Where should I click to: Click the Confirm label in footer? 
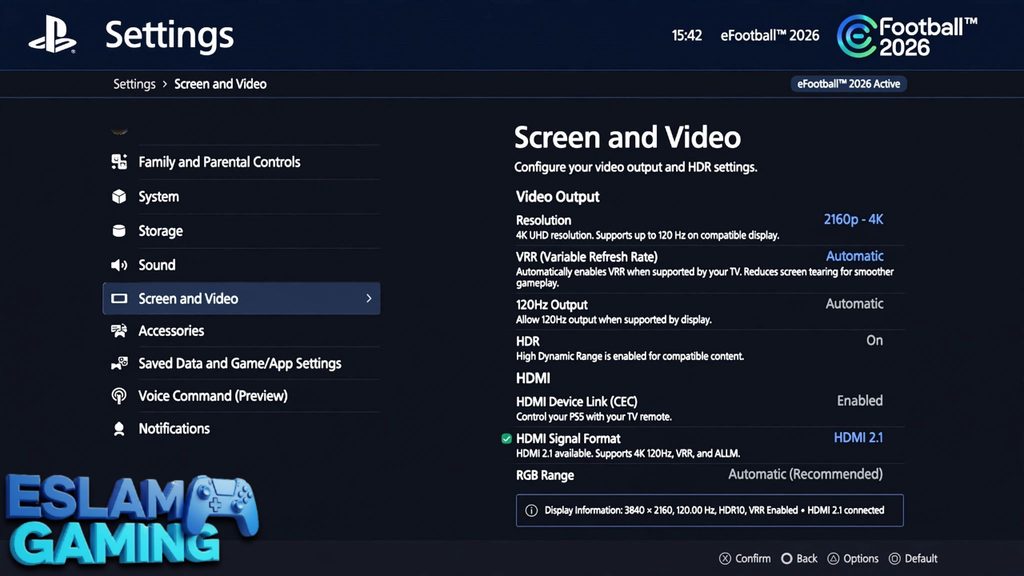(753, 558)
